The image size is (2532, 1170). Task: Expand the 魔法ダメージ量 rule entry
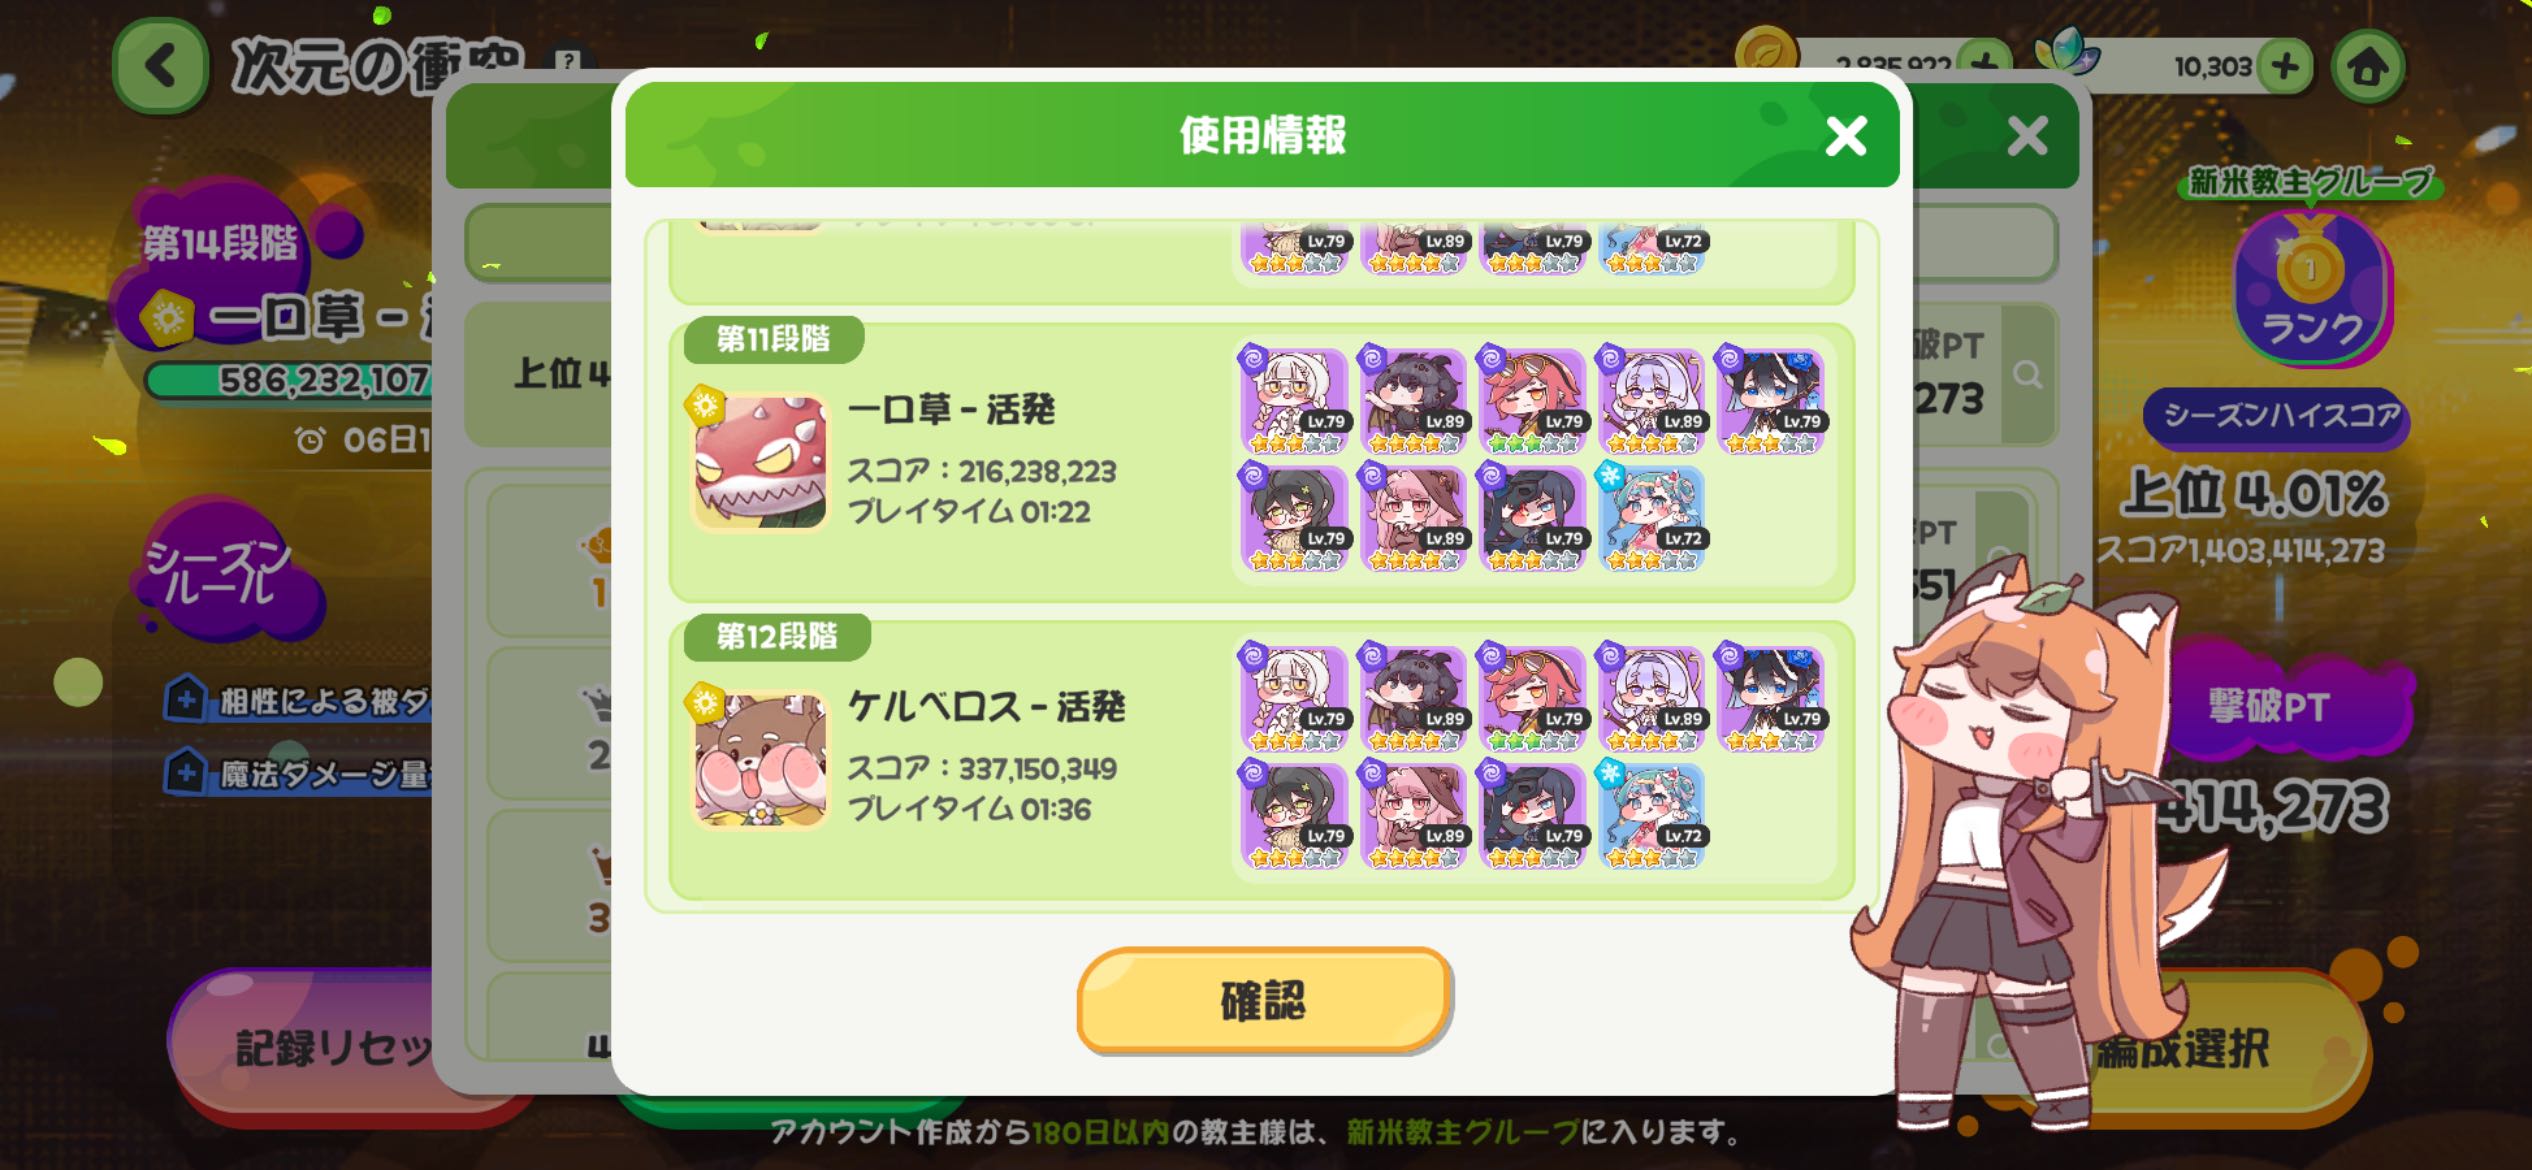(298, 773)
